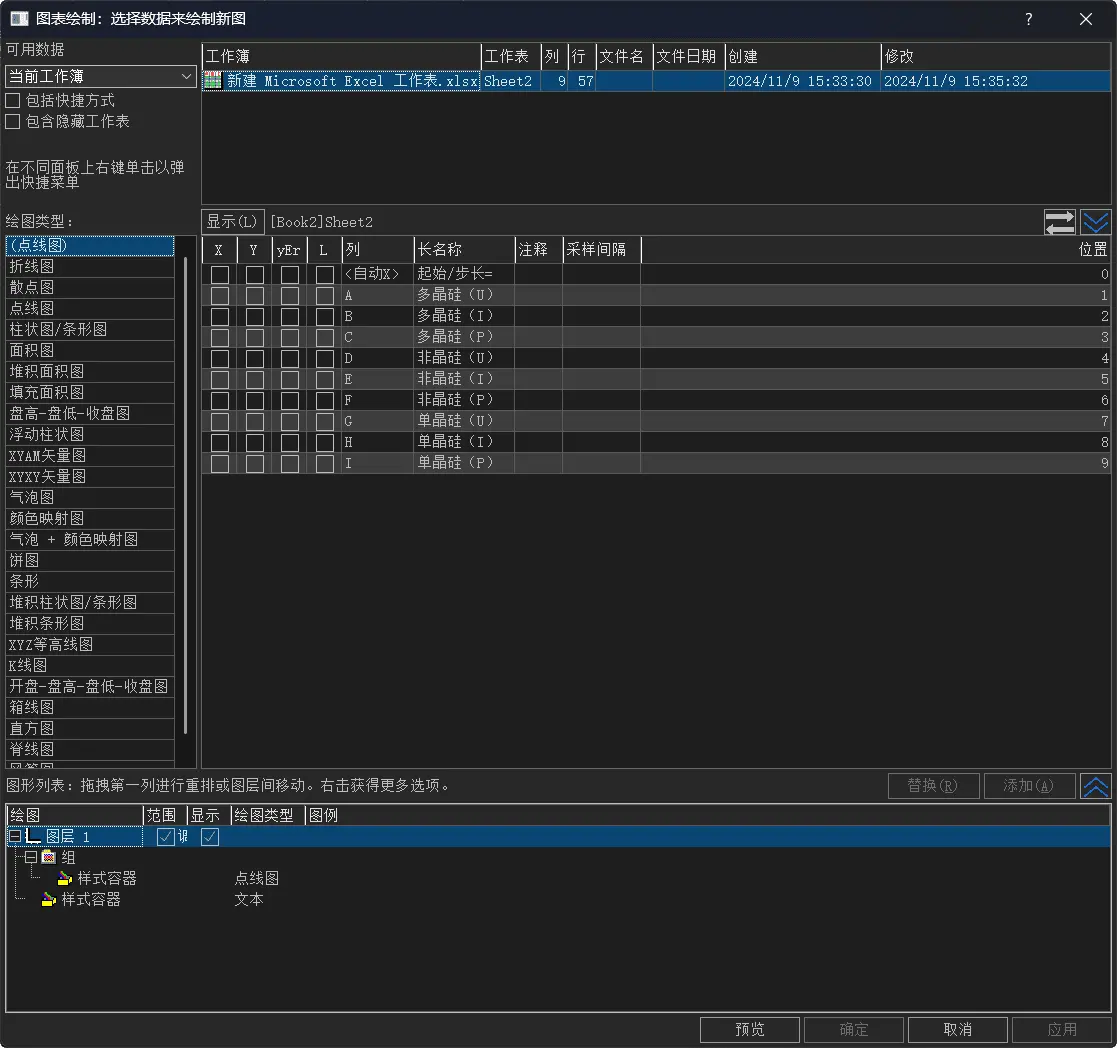The image size is (1117, 1048).
Task: Tick the X checkbox for column A
Action: pos(219,296)
